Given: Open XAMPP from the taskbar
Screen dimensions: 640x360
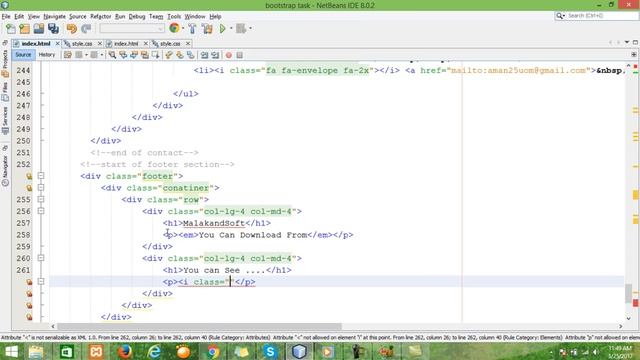Looking at the screenshot, I should pyautogui.click(x=96, y=351).
